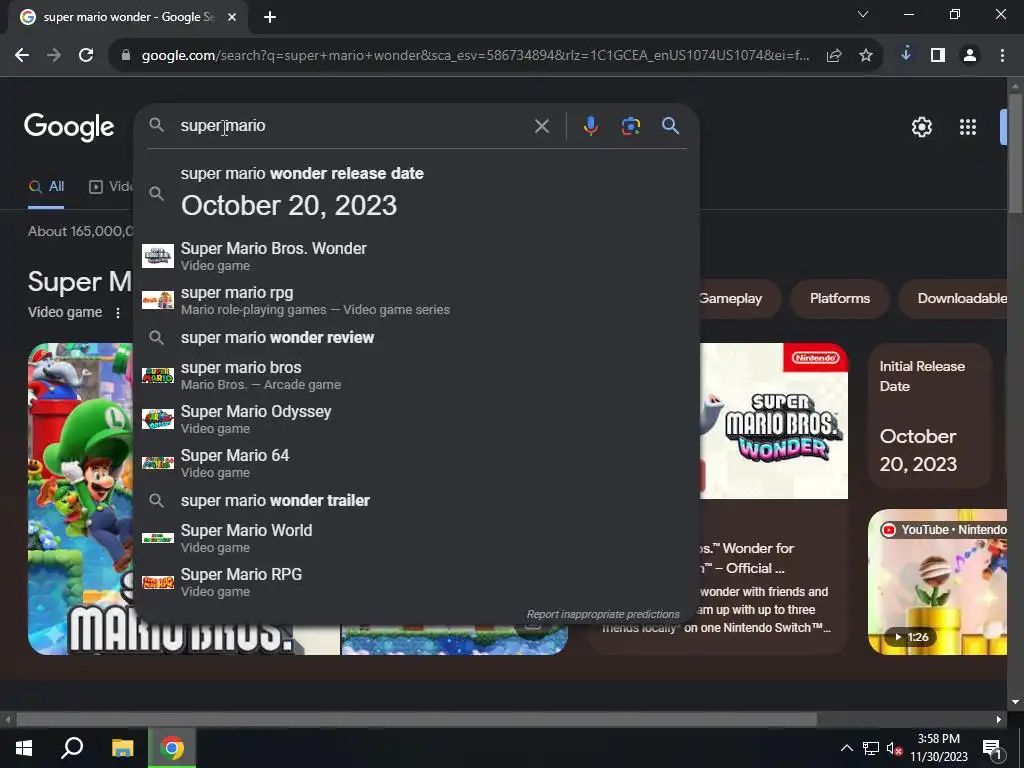Open the notification center icon
This screenshot has width=1024, height=768.
993,748
